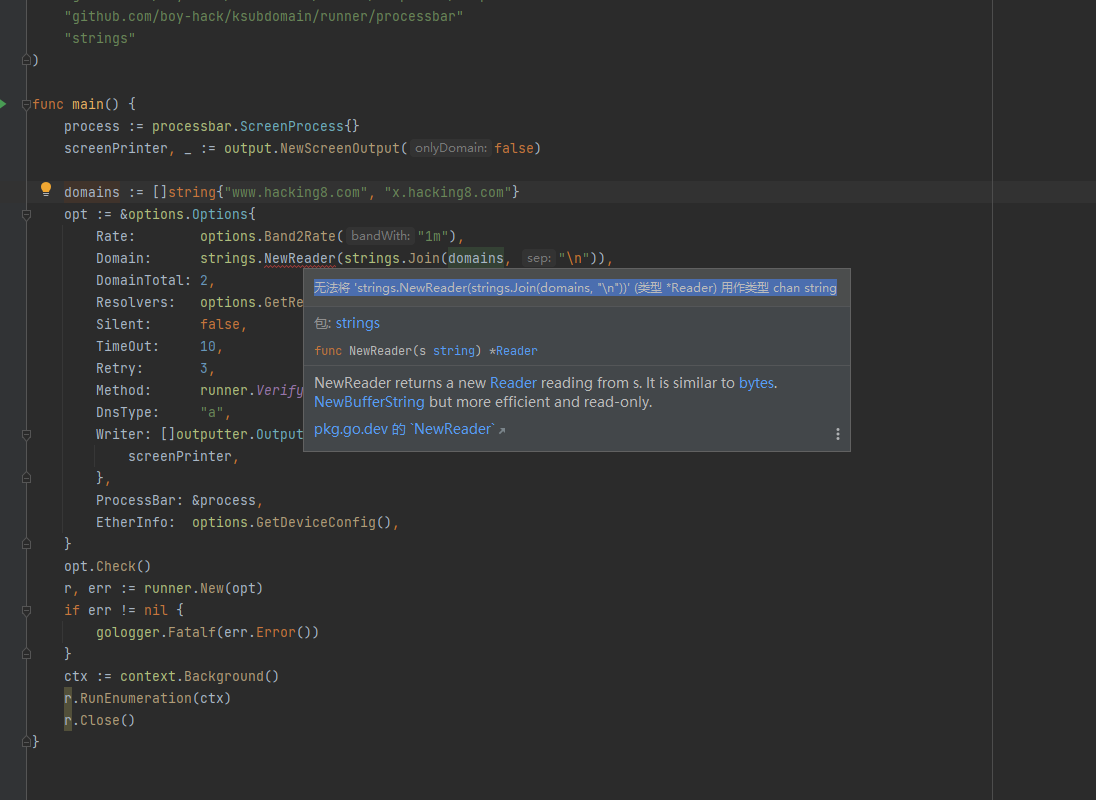This screenshot has width=1096, height=800.
Task: Open the Reader documentation link
Action: pos(513,381)
